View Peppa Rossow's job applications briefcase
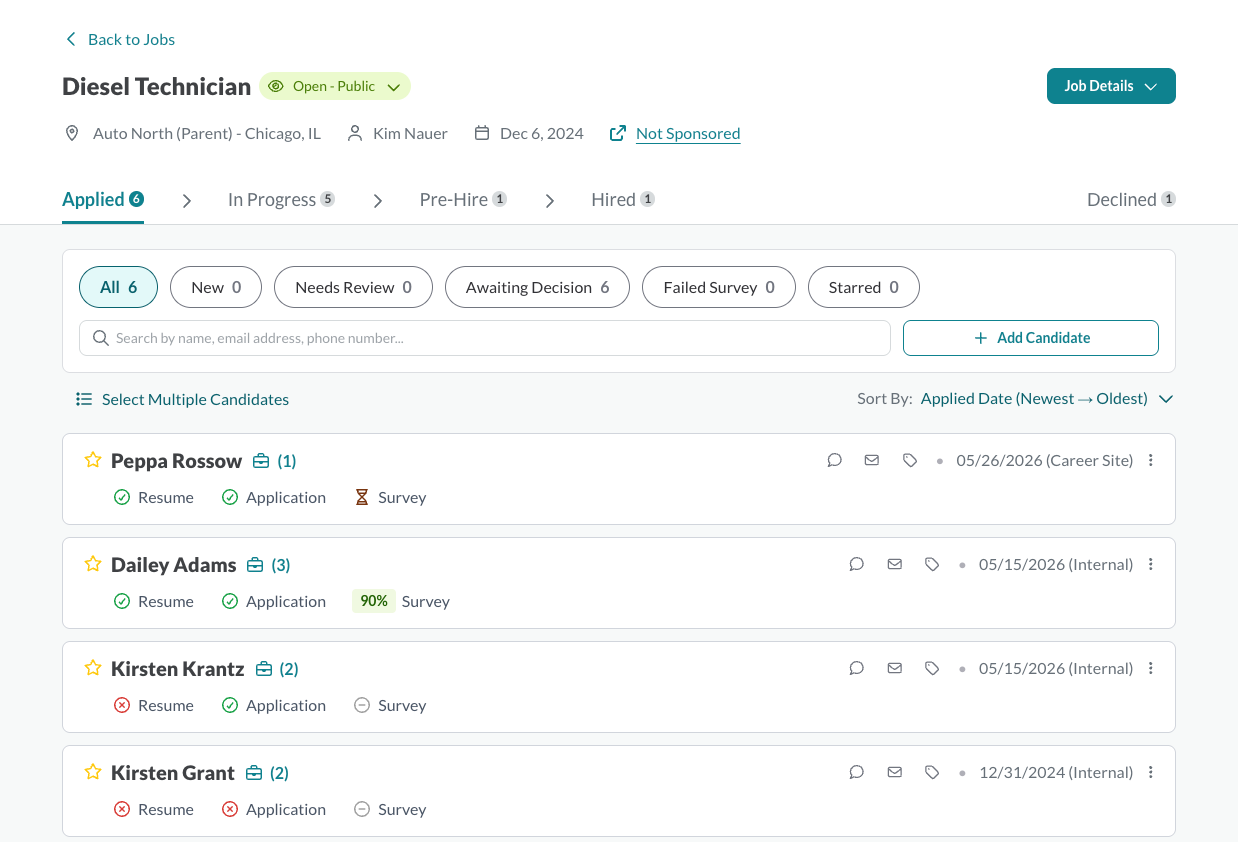The height and width of the screenshot is (842, 1238). 274,461
